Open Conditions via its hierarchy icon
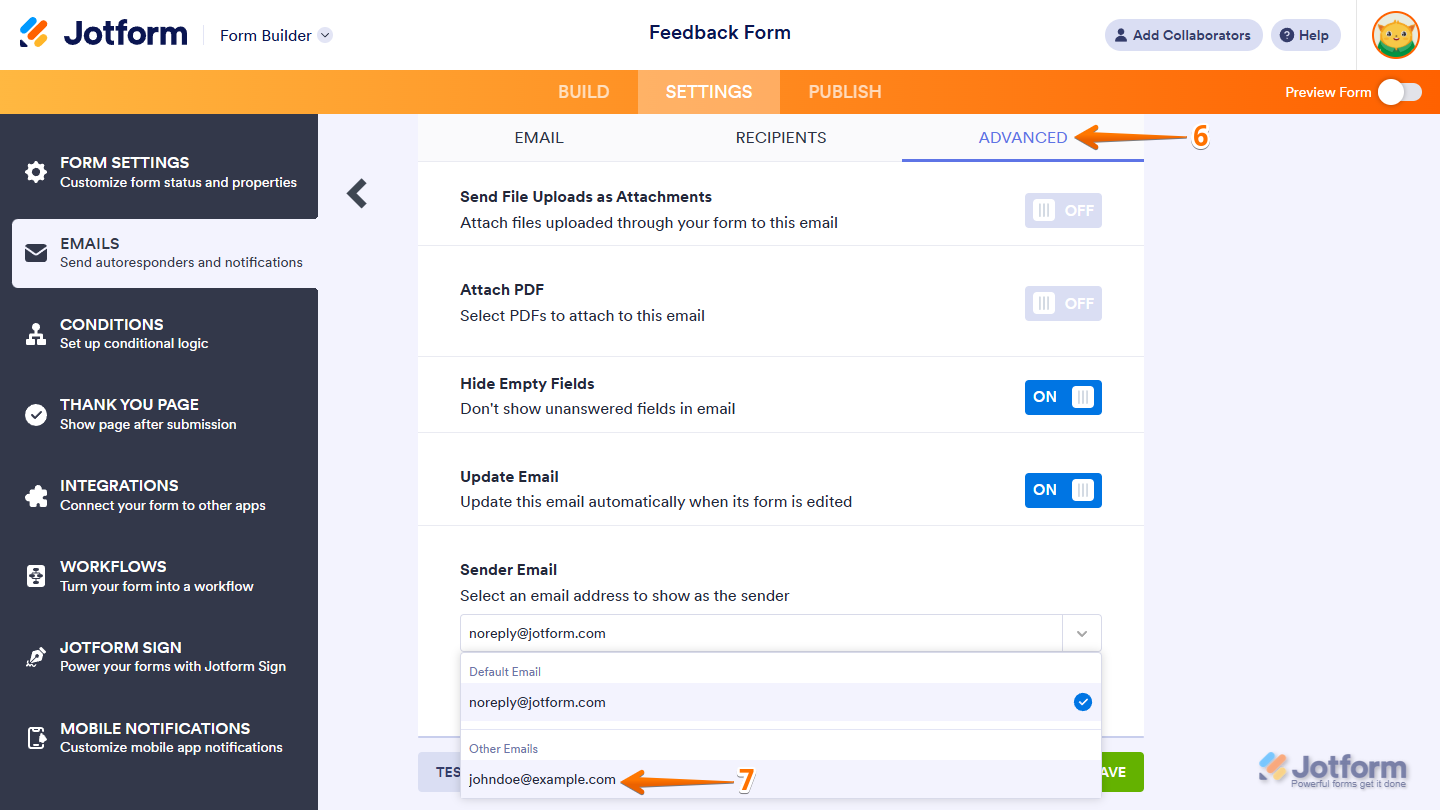Image resolution: width=1440 pixels, height=810 pixels. click(36, 334)
